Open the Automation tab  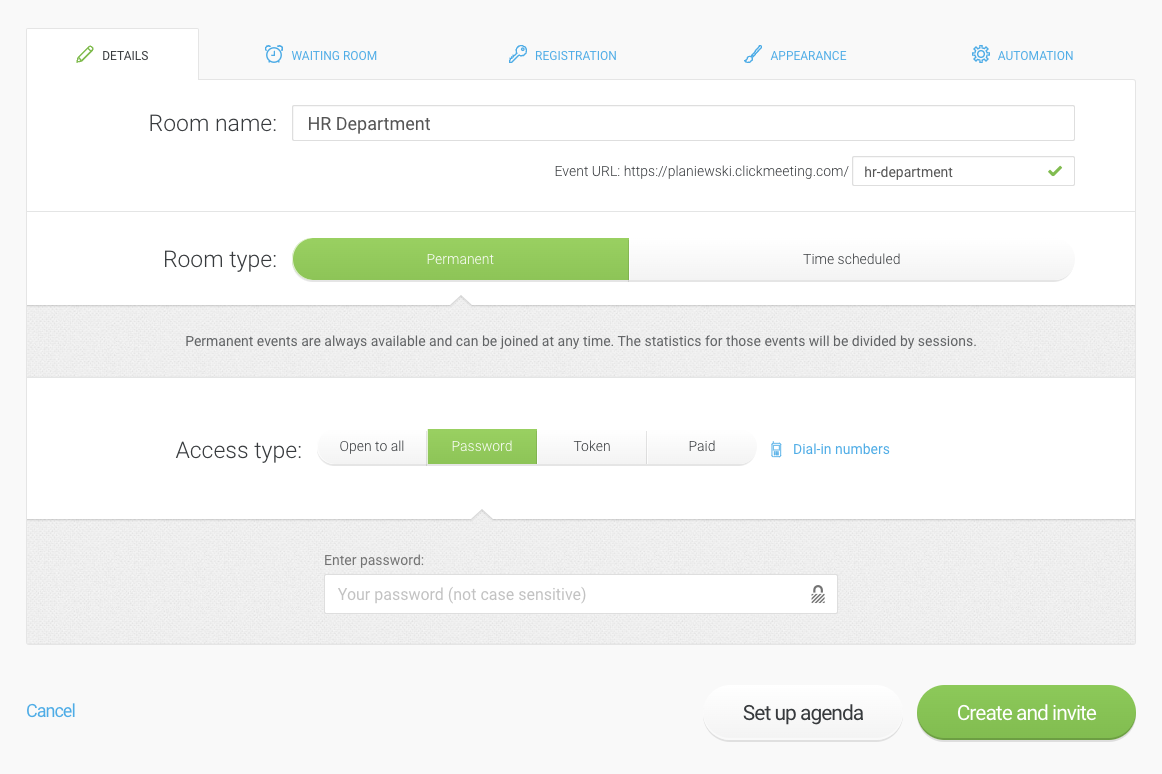point(1023,55)
